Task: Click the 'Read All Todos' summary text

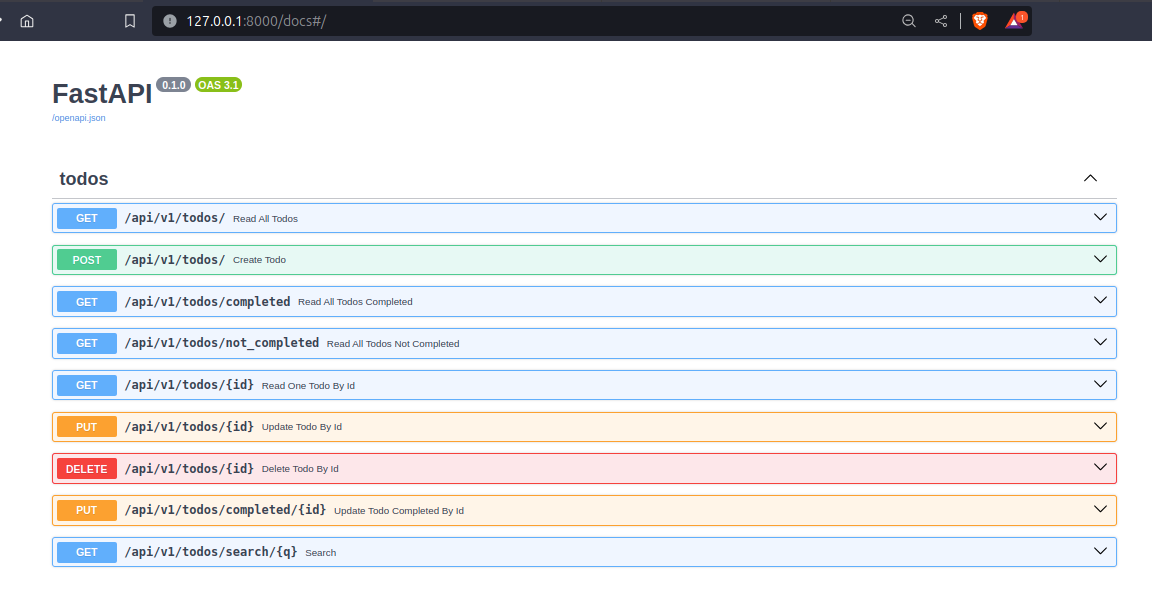Action: pyautogui.click(x=265, y=219)
